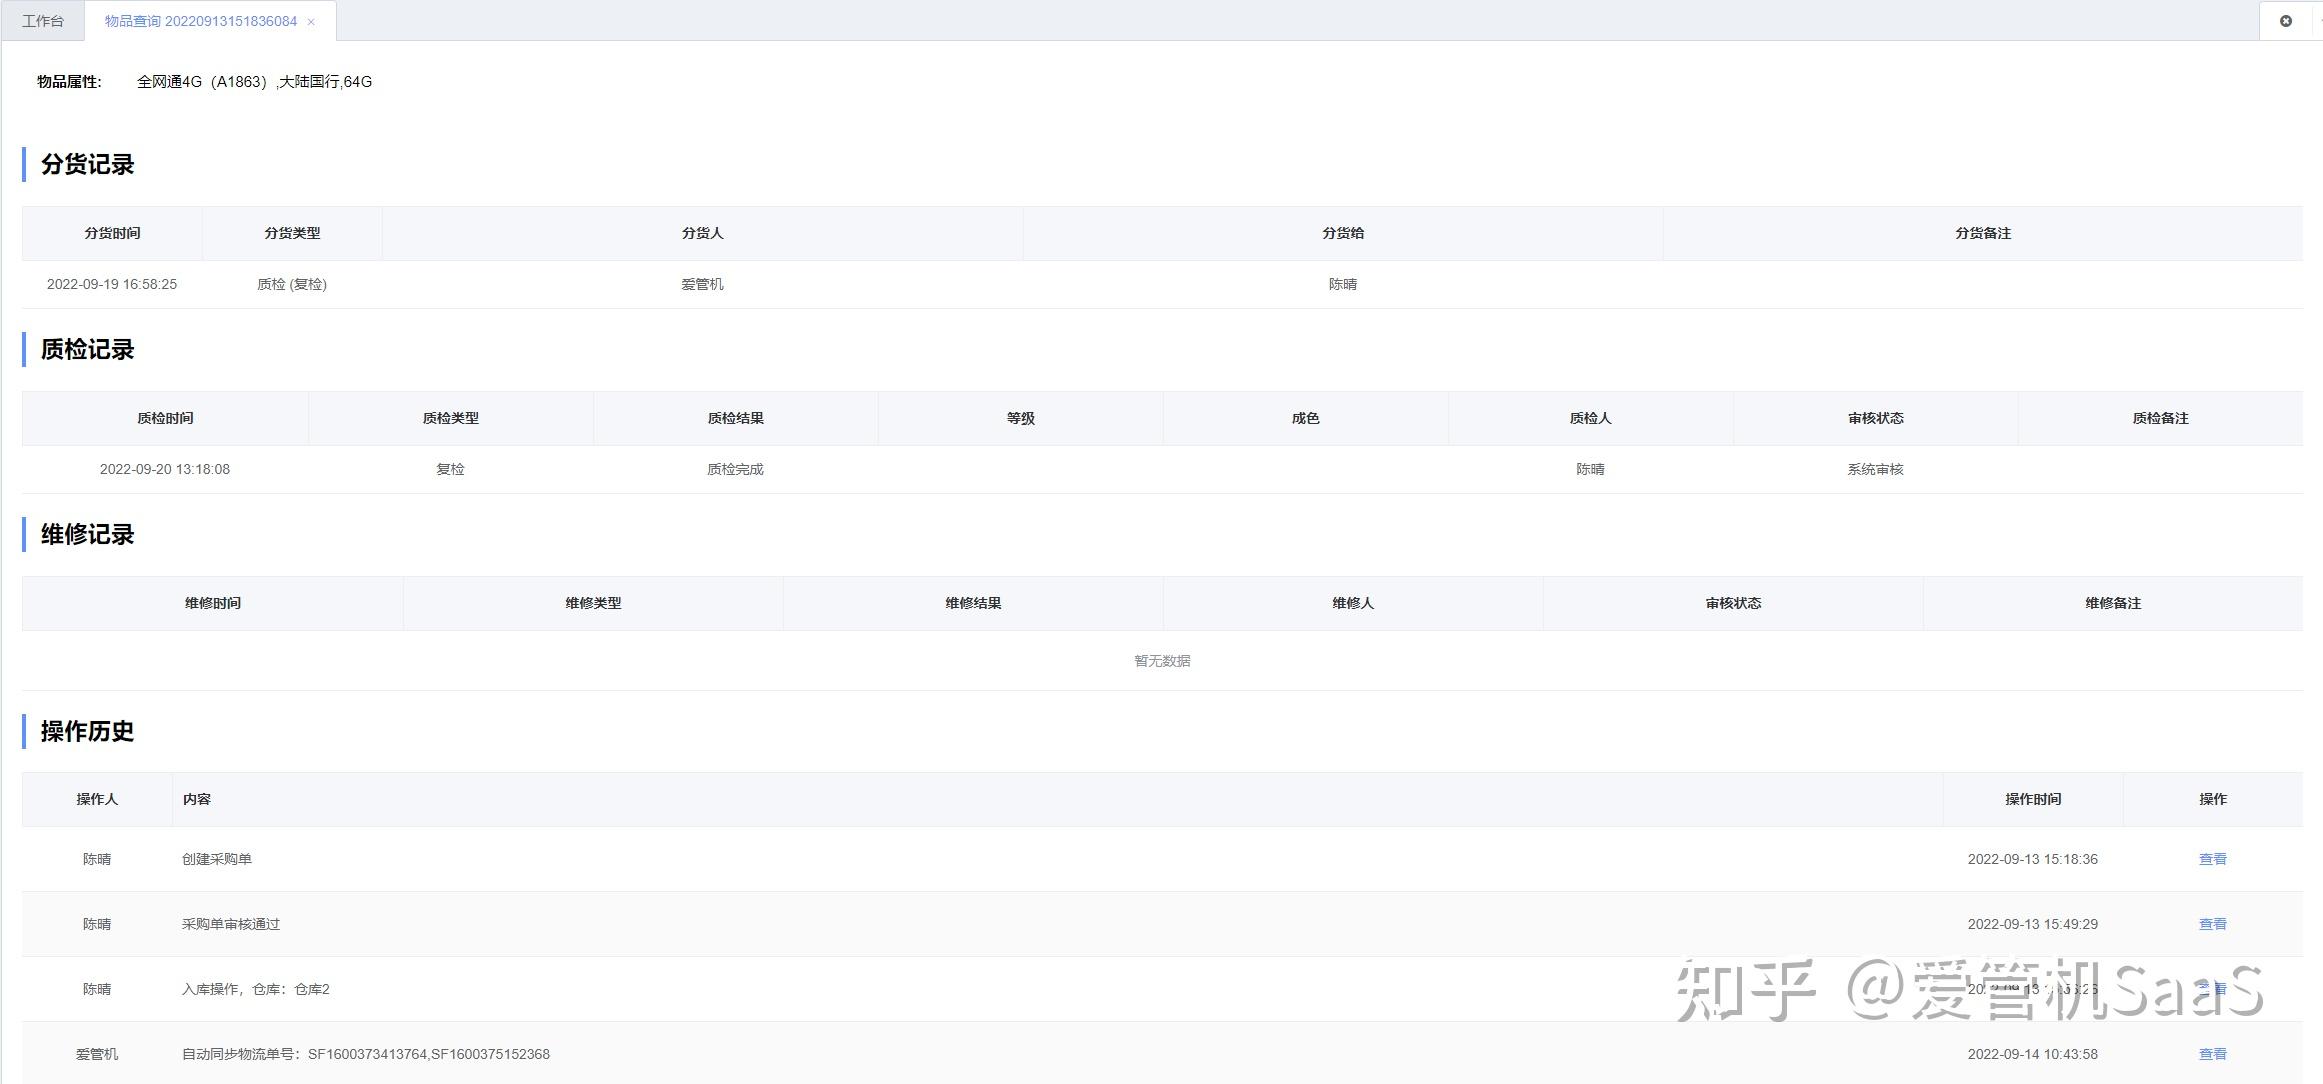This screenshot has width=2323, height=1084.
Task: Click the 维修时间 column header
Action: [x=212, y=603]
